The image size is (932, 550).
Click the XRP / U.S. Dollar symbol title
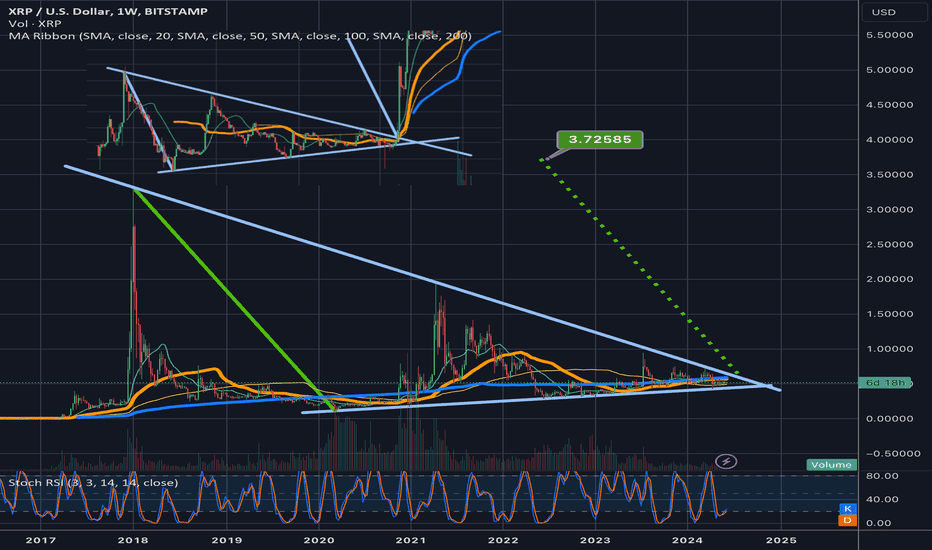click(108, 11)
